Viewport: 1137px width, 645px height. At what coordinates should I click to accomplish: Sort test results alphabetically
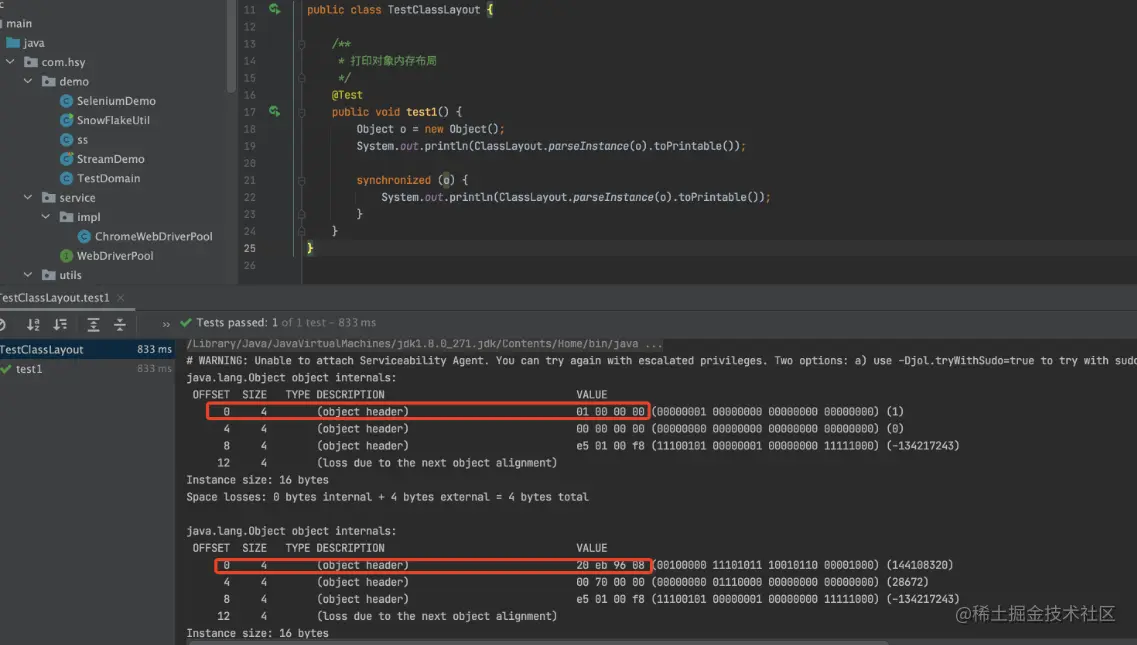pos(33,324)
